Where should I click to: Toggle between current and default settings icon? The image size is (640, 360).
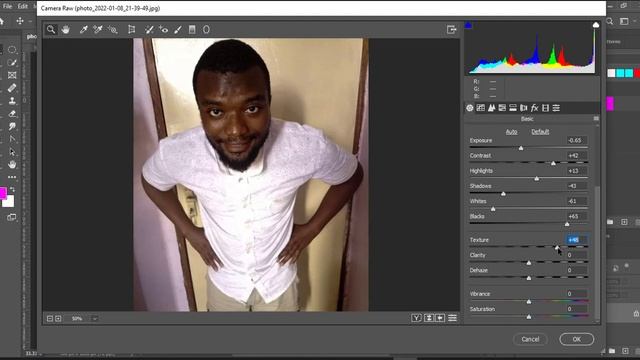pyautogui.click(x=452, y=318)
